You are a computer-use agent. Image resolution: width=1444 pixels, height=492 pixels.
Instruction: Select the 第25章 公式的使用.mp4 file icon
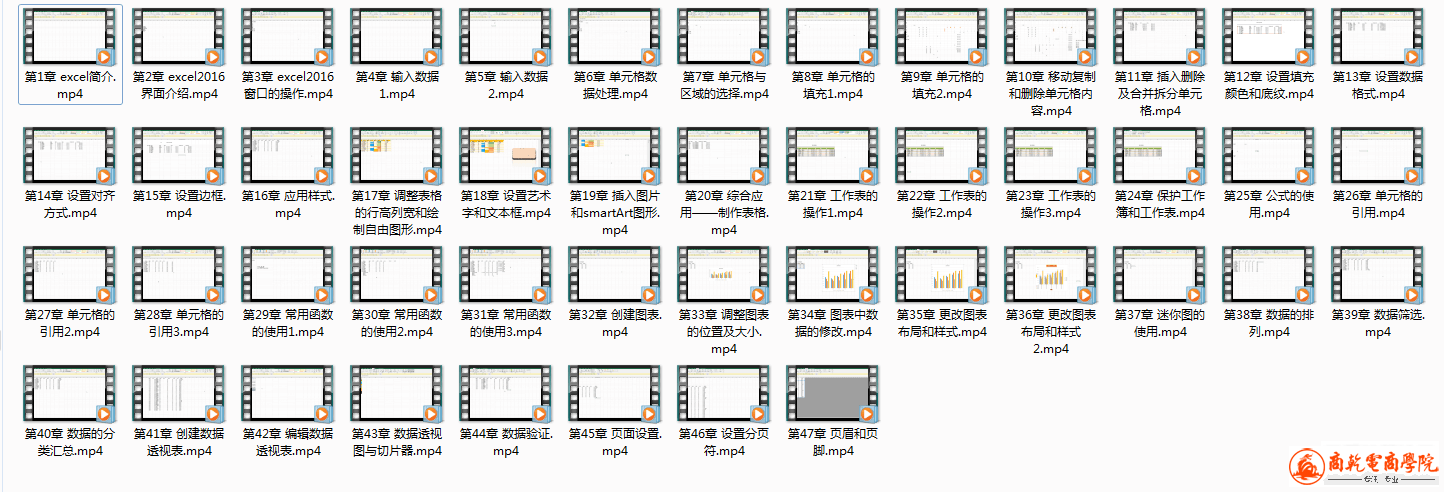coord(1269,156)
